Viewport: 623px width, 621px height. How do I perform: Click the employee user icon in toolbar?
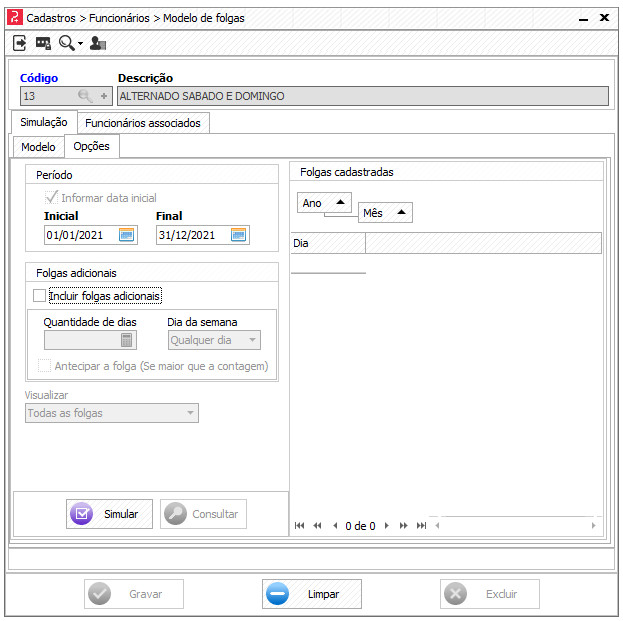click(x=98, y=43)
